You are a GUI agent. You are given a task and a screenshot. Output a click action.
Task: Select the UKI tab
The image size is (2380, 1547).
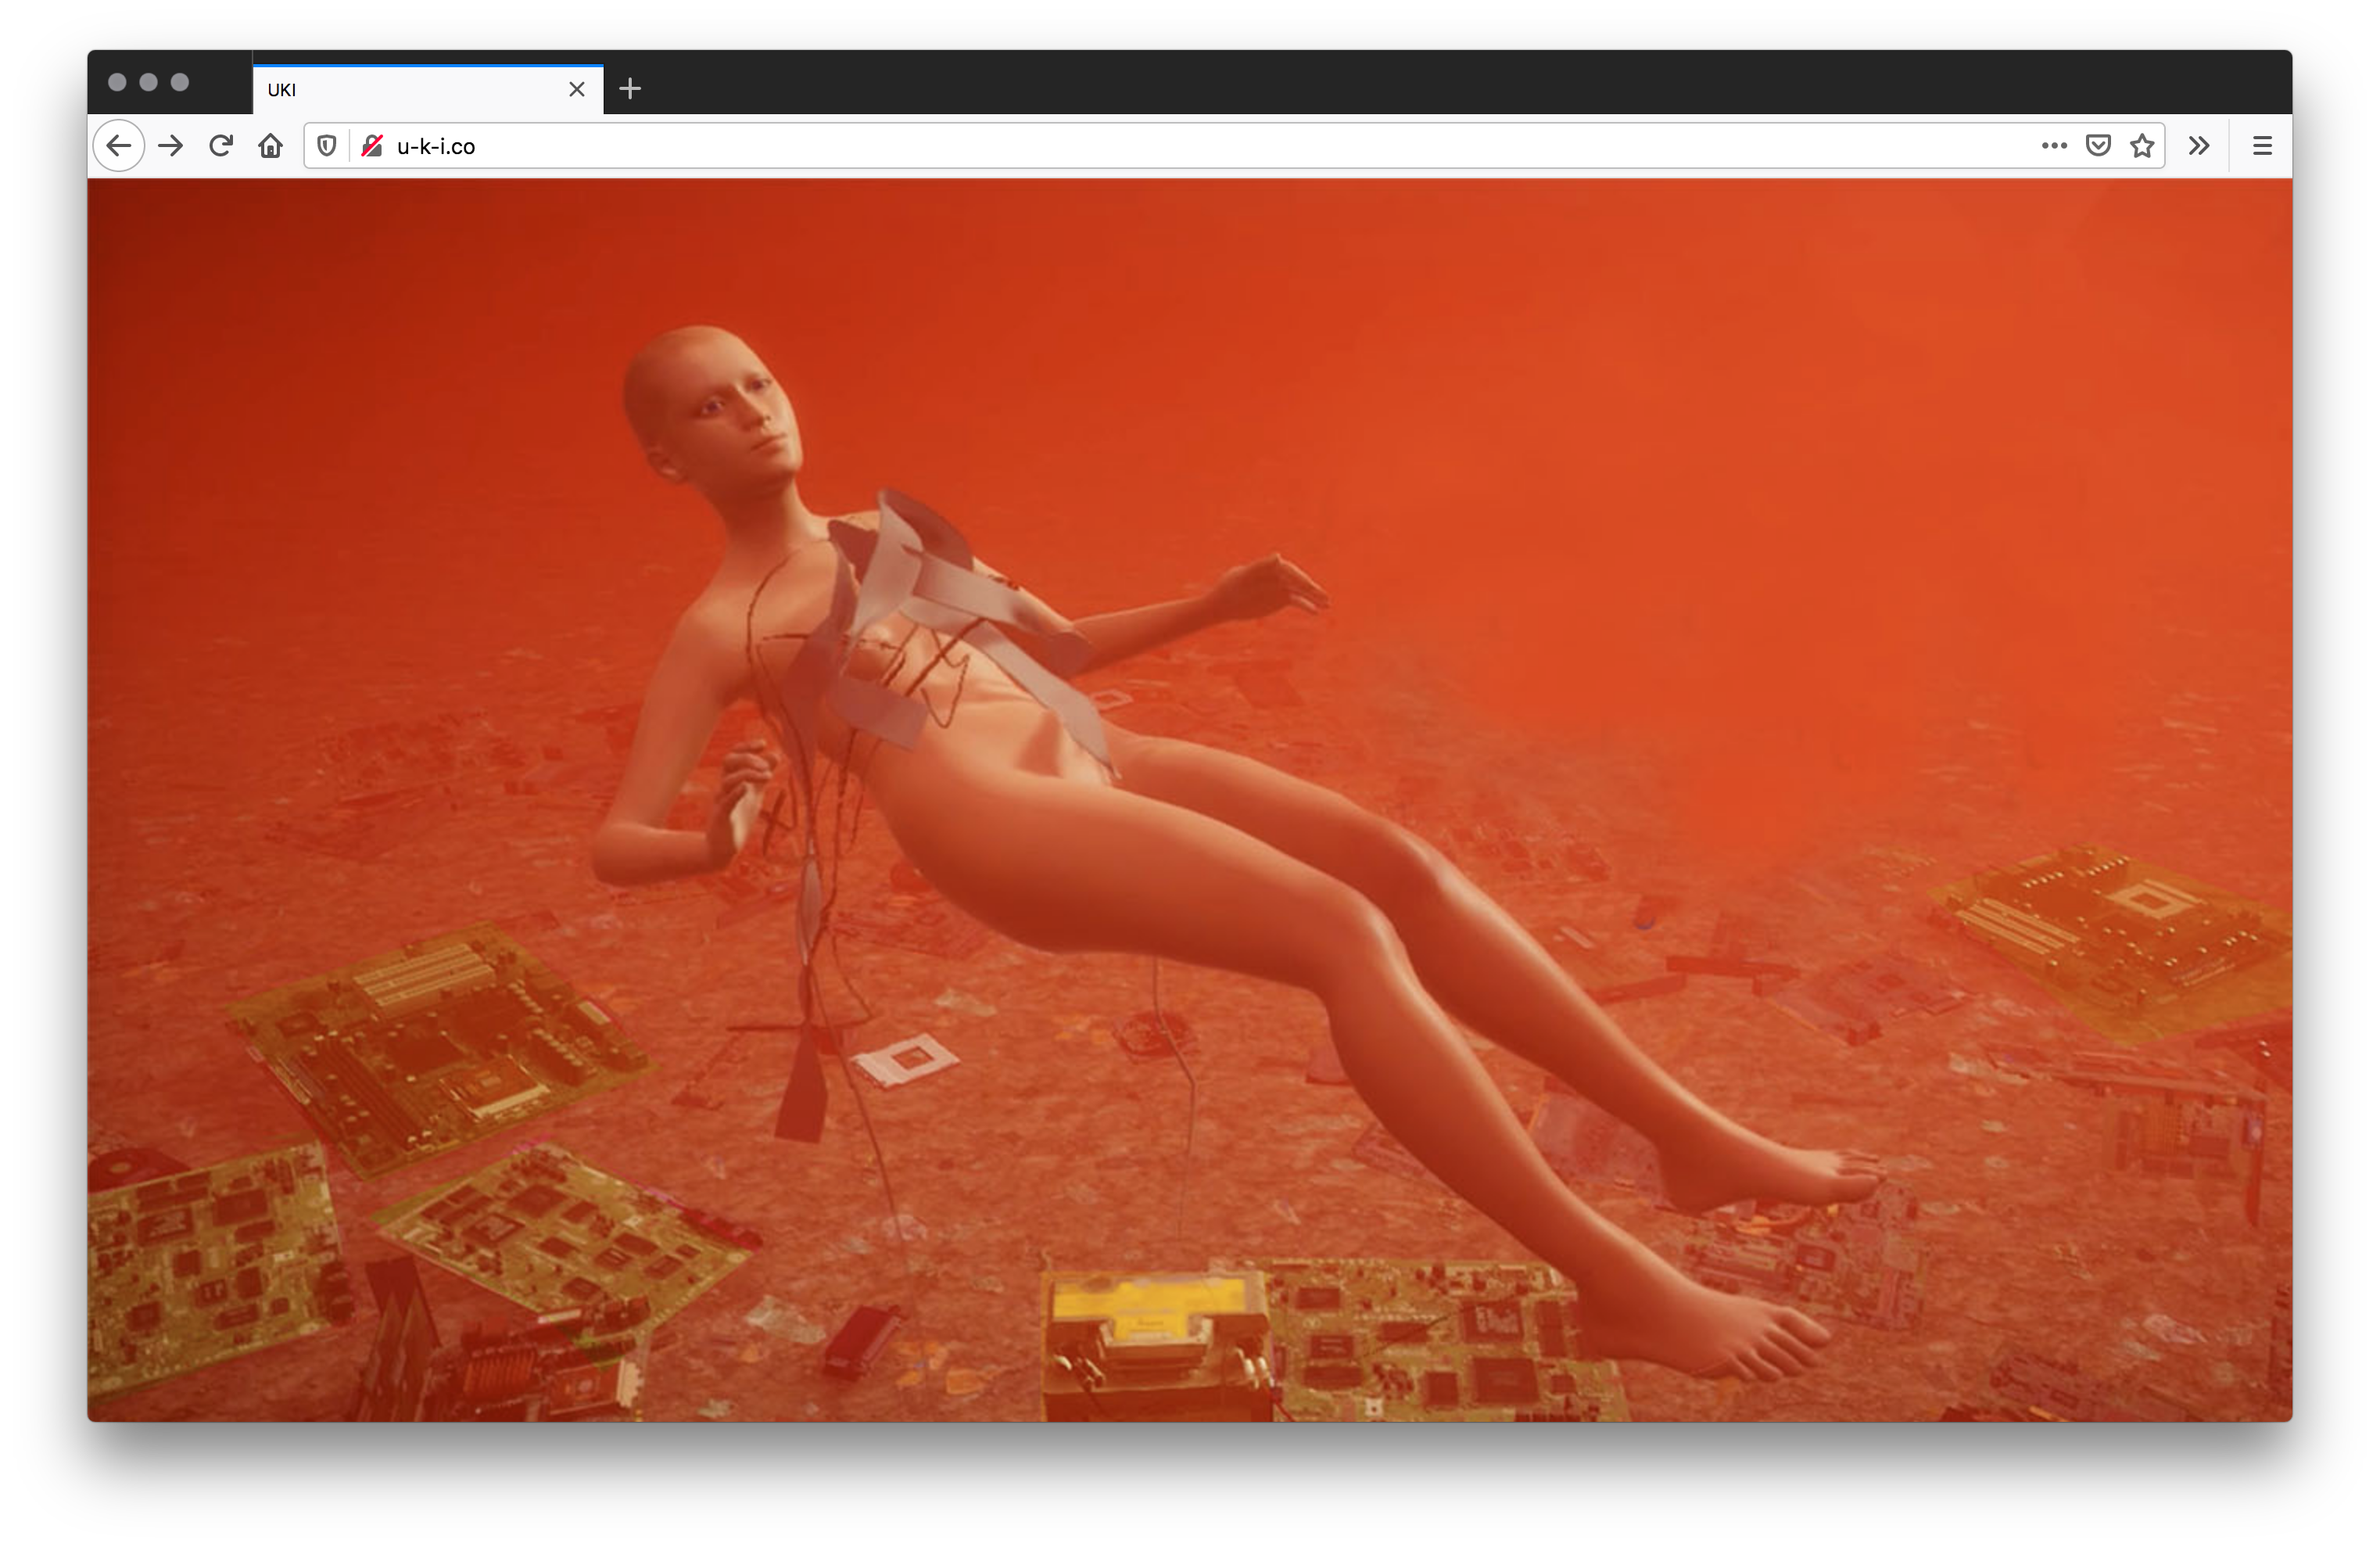[428, 89]
